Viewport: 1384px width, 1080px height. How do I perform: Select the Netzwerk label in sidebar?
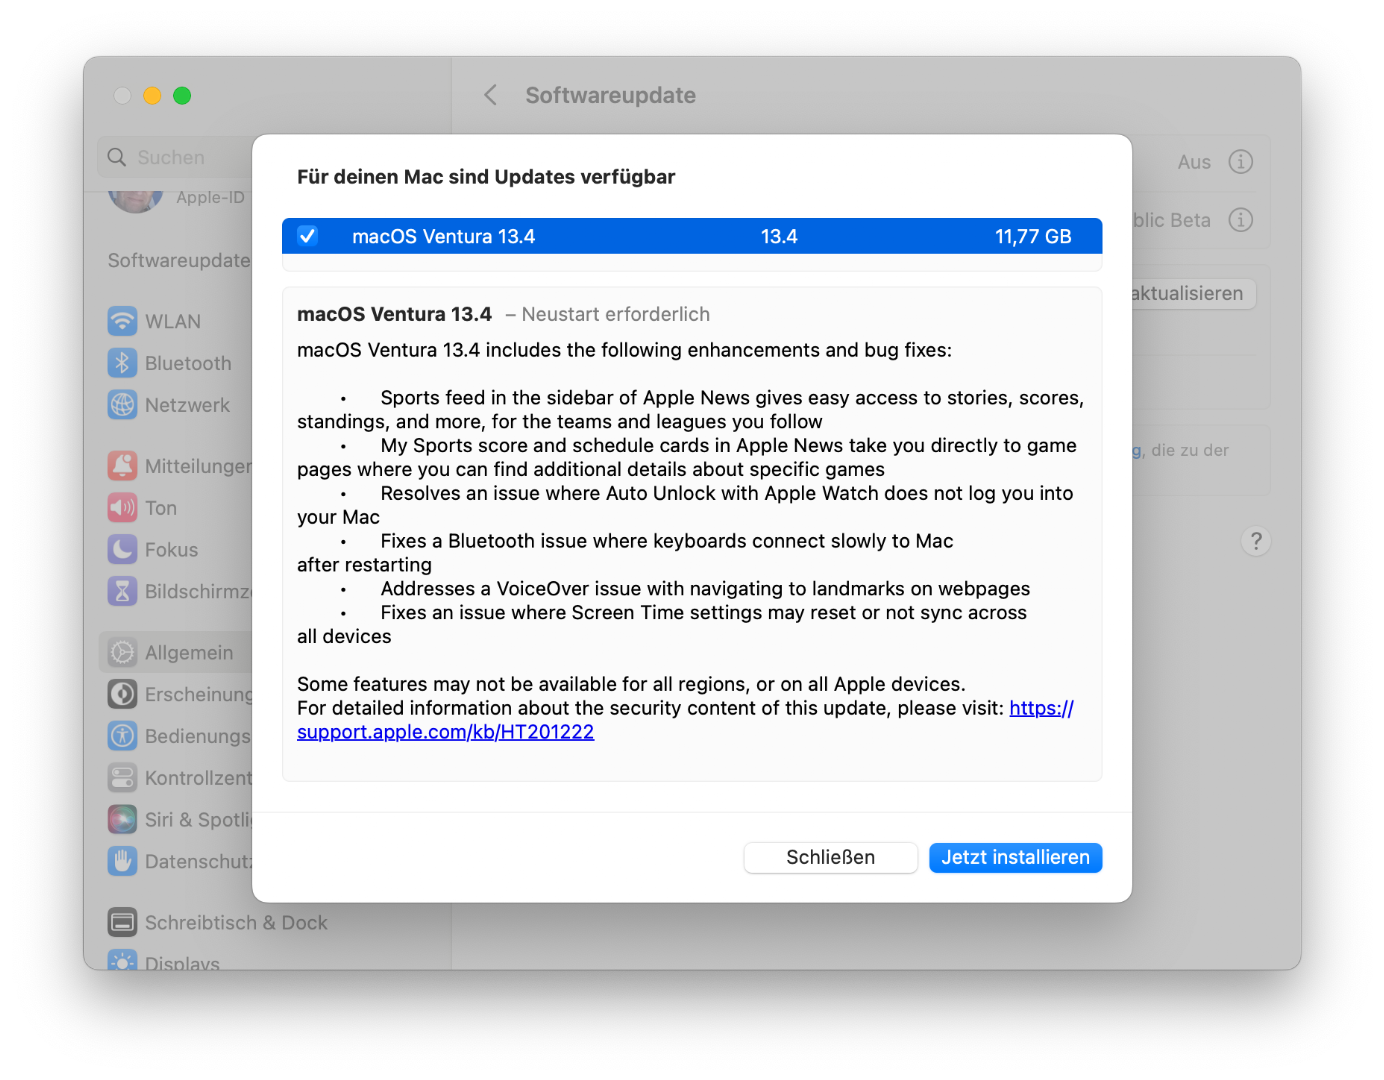(x=187, y=406)
